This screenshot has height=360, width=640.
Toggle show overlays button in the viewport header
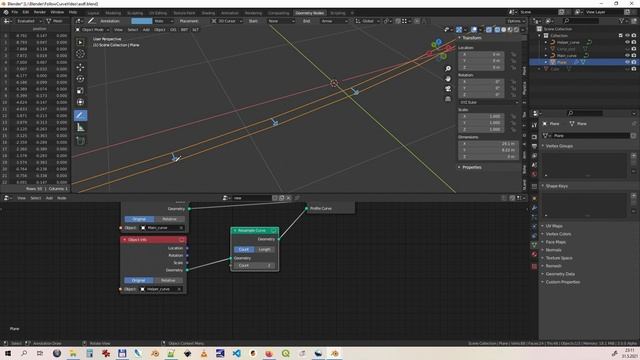point(473,30)
